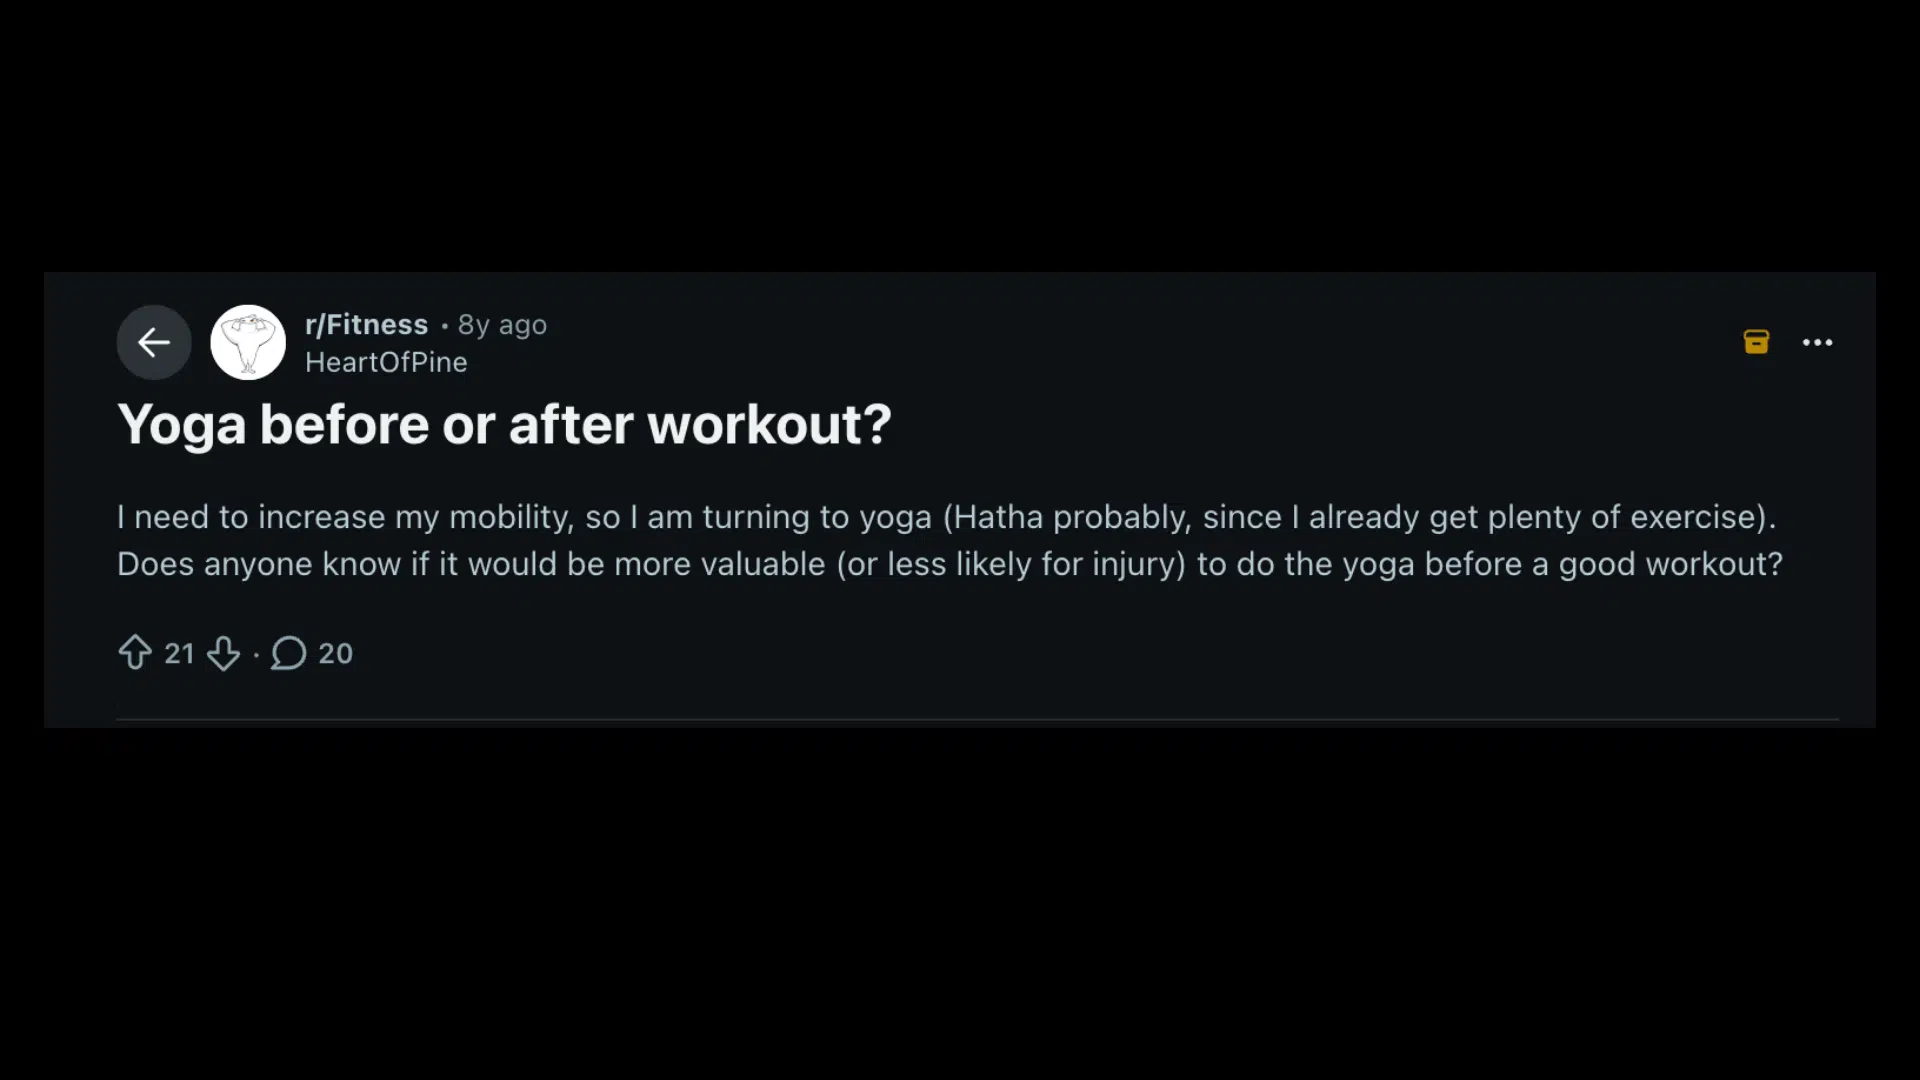This screenshot has width=1920, height=1080.
Task: Open the r/Fitness community page
Action: 366,324
